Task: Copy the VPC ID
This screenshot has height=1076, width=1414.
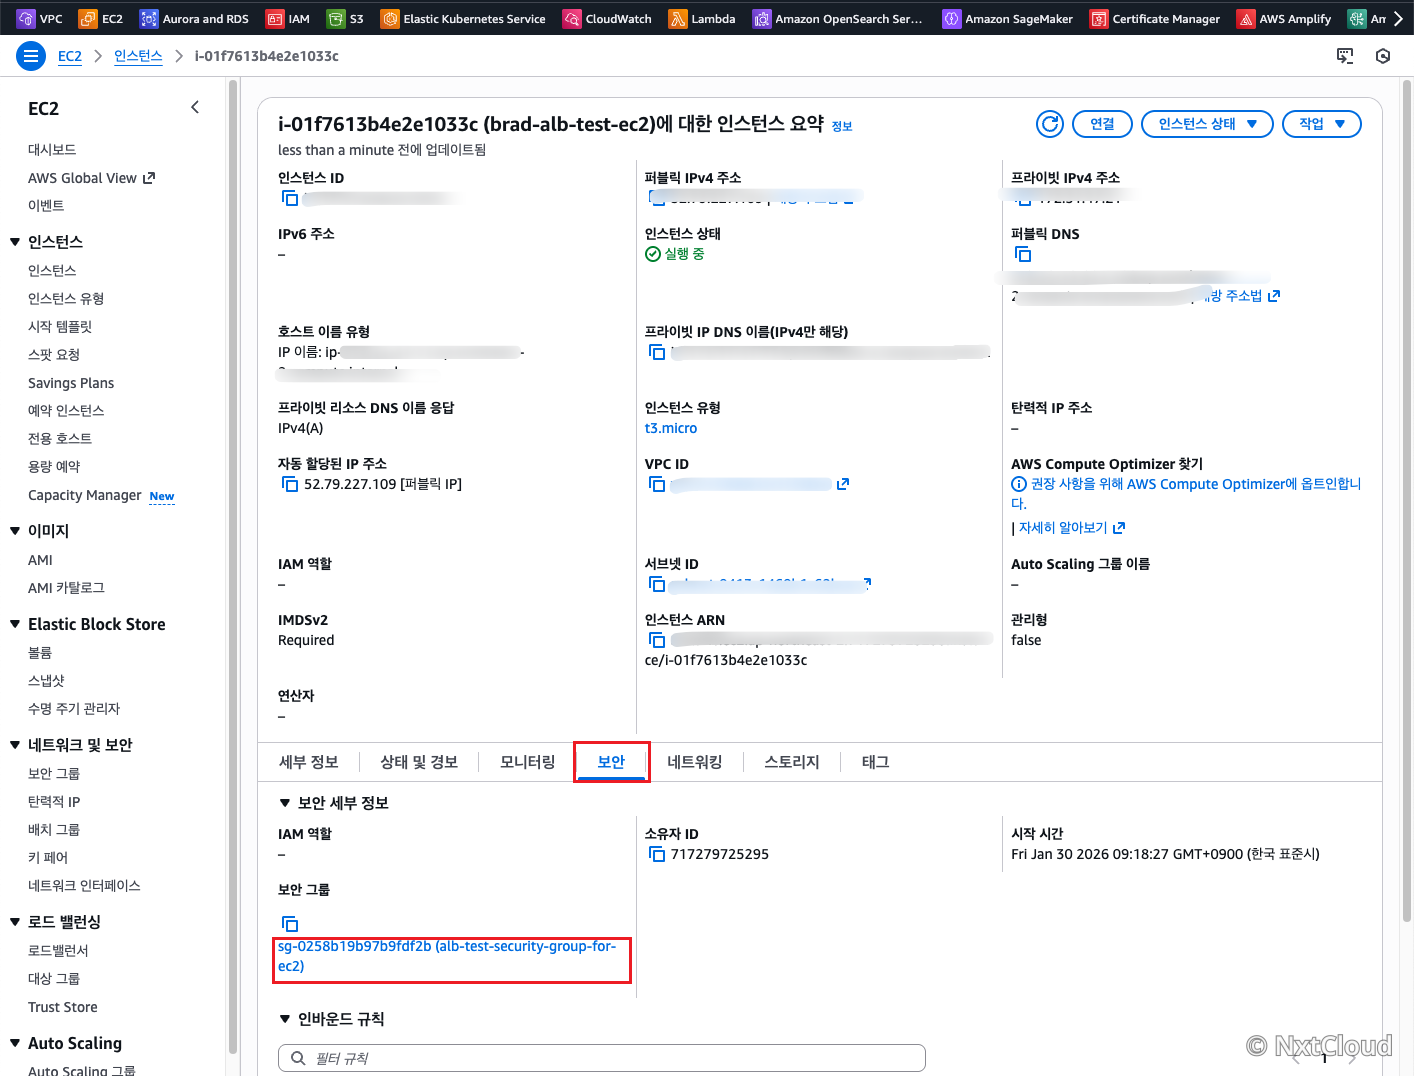Action: click(x=657, y=484)
